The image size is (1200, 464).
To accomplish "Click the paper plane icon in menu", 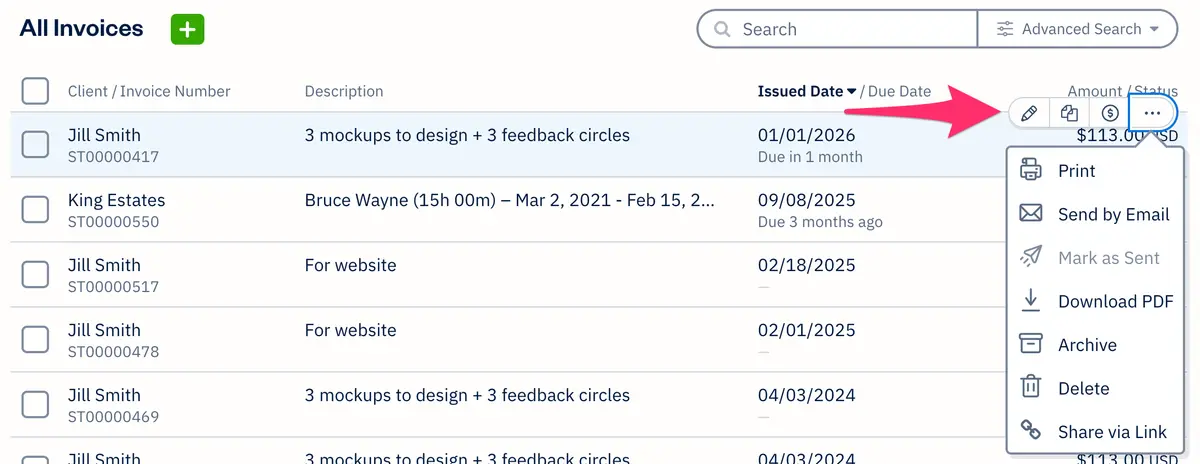I will click(1030, 257).
